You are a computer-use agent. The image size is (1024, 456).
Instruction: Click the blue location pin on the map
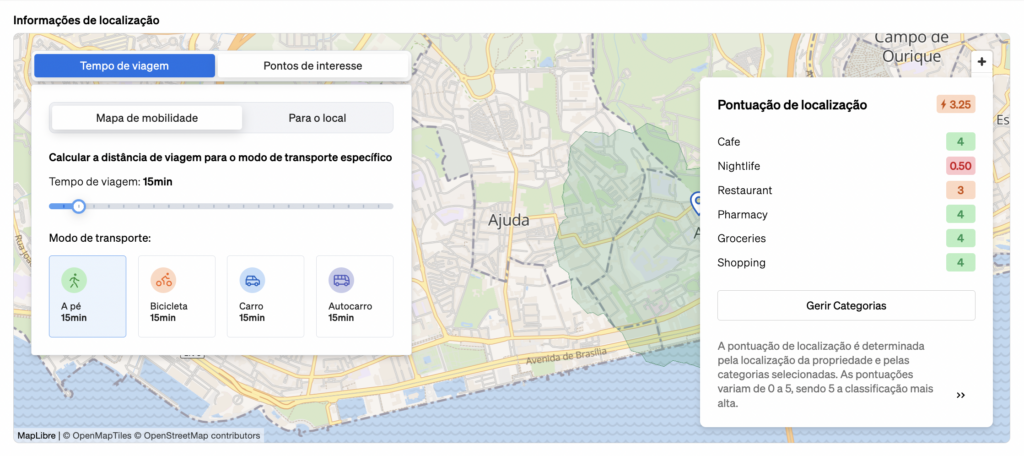(696, 203)
